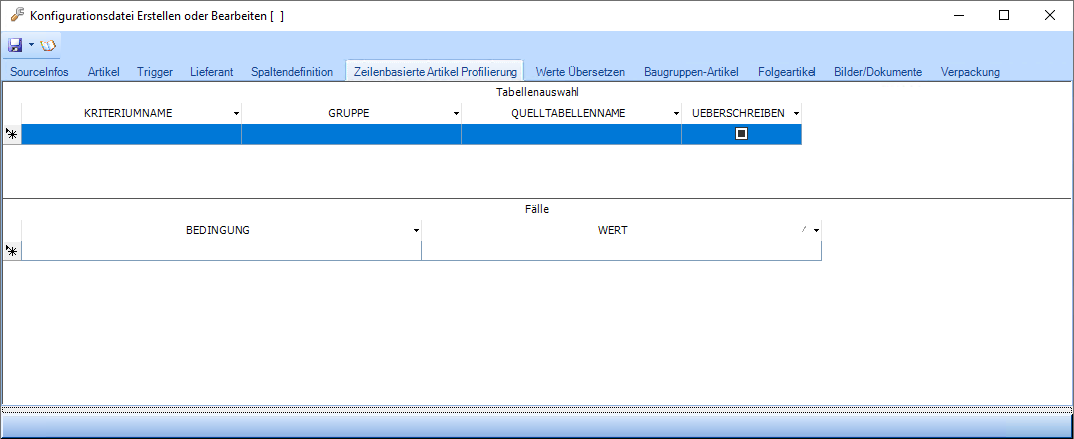This screenshot has height=439, width=1074.
Task: Select new-row asterisk marker in Tabellenauswahl grid
Action: 12,134
